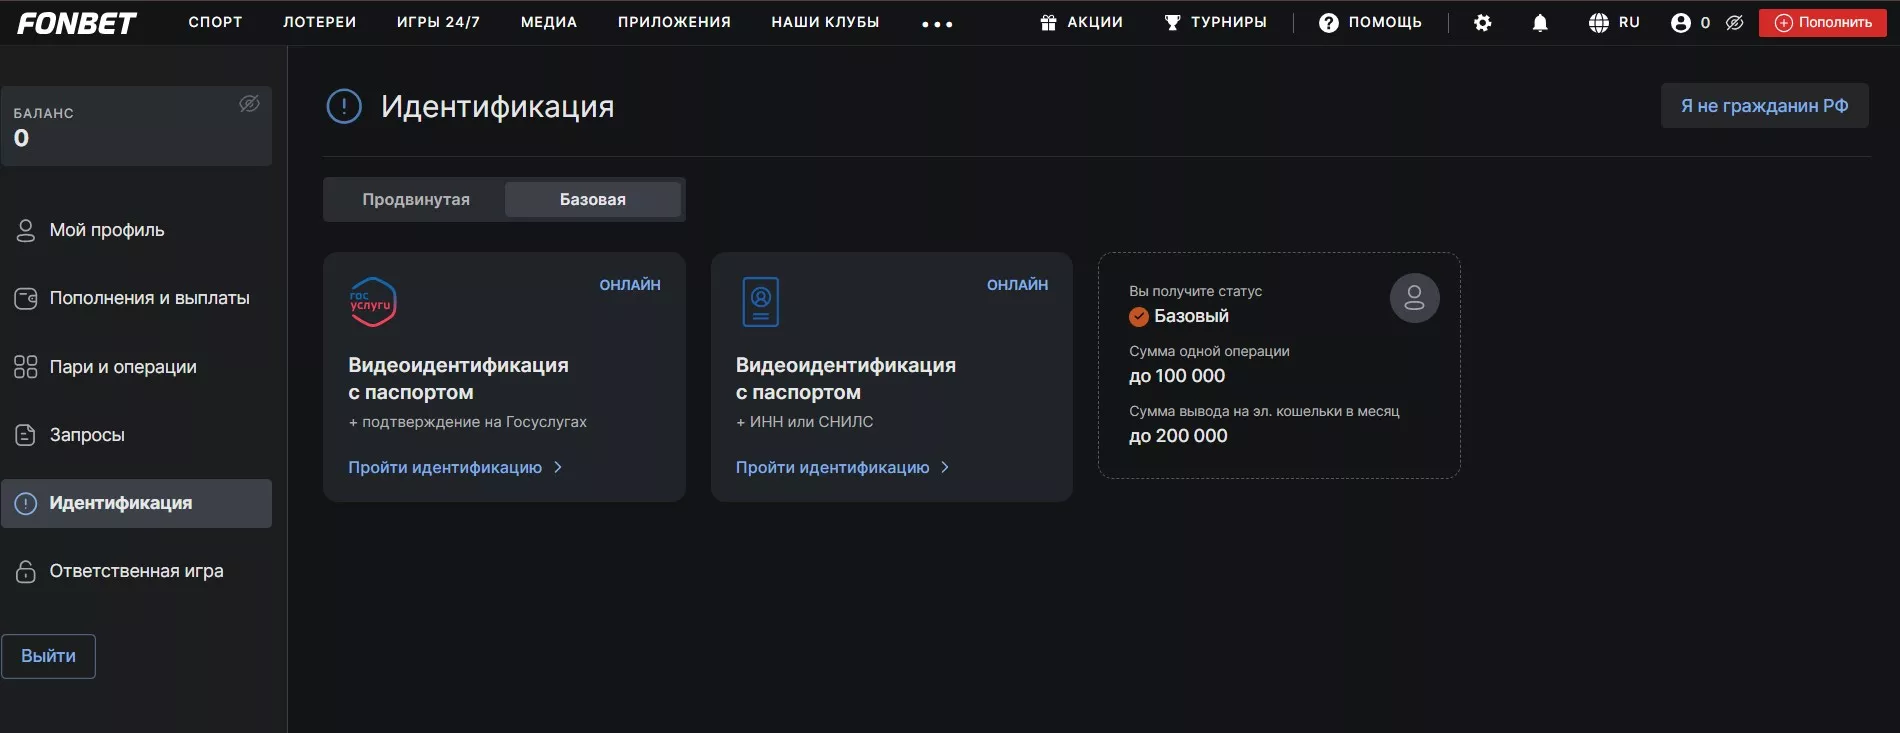Open notifications bell icon
This screenshot has height=733, width=1900.
1540,23
